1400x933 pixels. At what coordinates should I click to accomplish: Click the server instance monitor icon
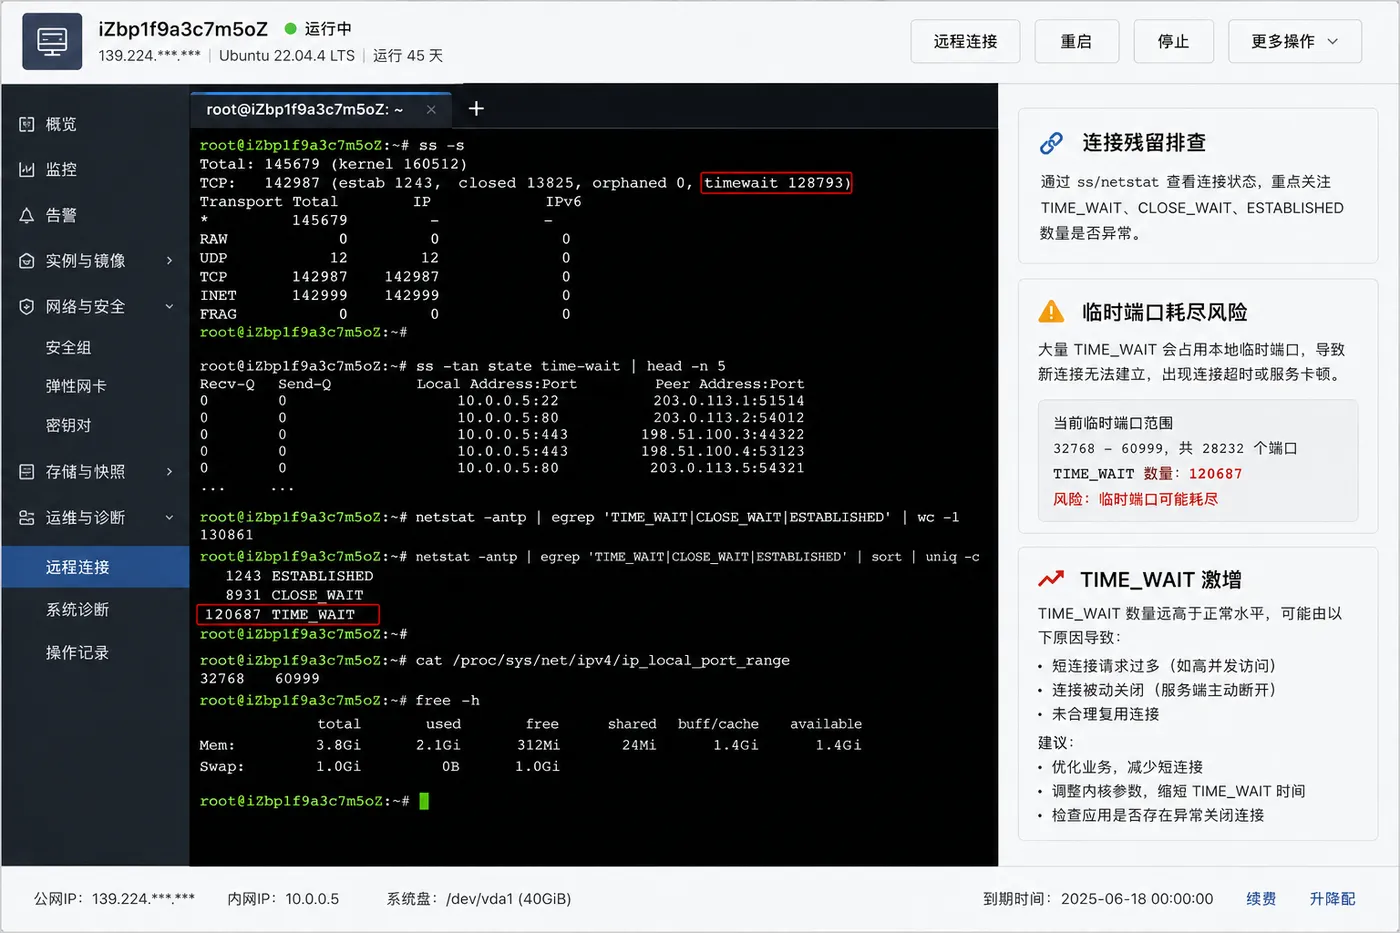pos(52,41)
